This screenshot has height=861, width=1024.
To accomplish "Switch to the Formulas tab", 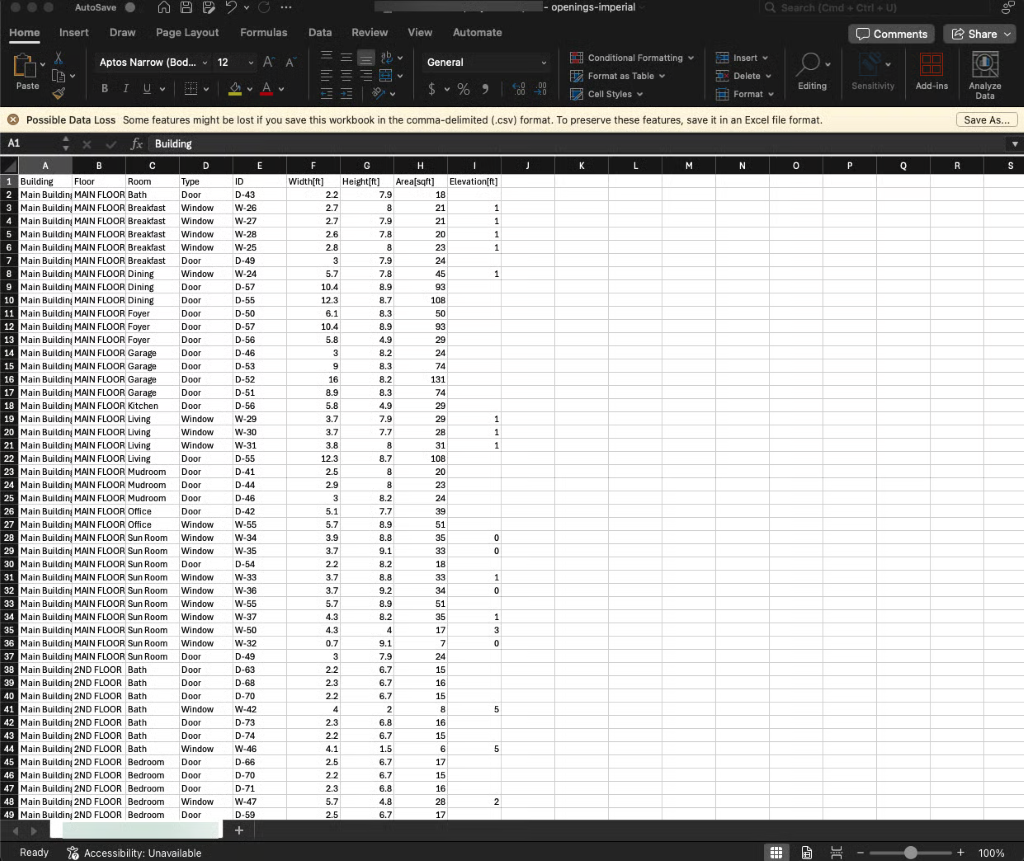I will (x=263, y=32).
